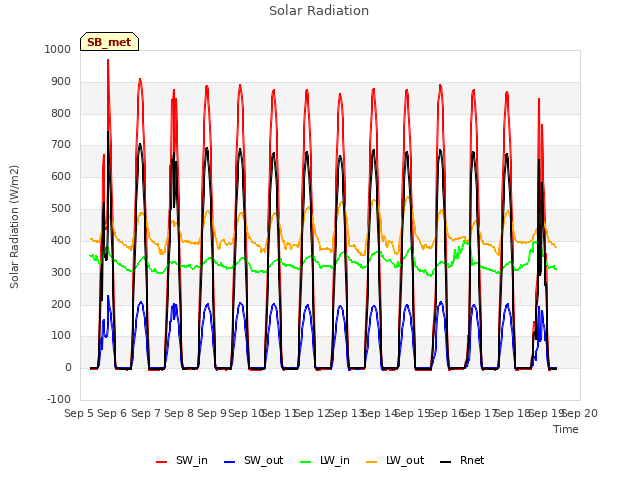Click the Sep 9 x-axis tick label
The width and height of the screenshot is (640, 480).
point(212,413)
